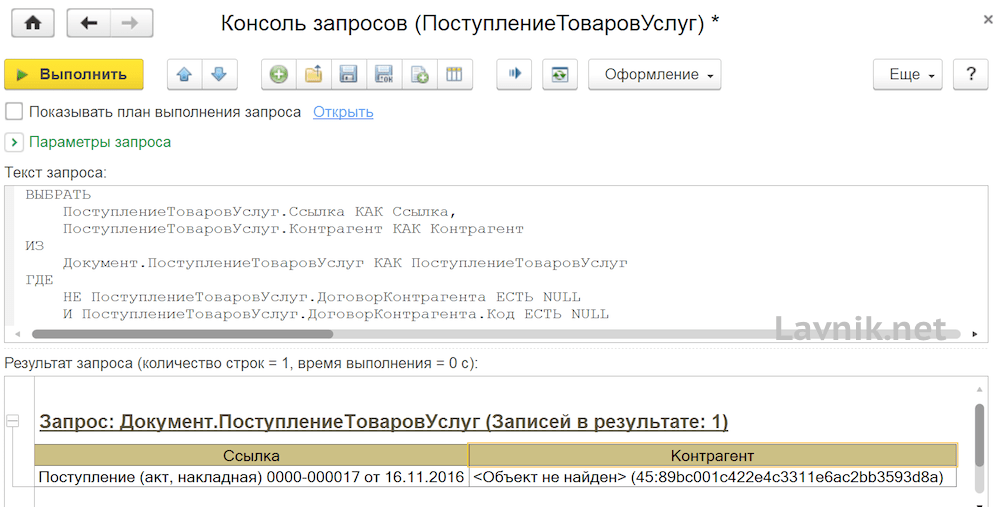Add new query with green plus icon
999x507 pixels.
click(x=279, y=74)
